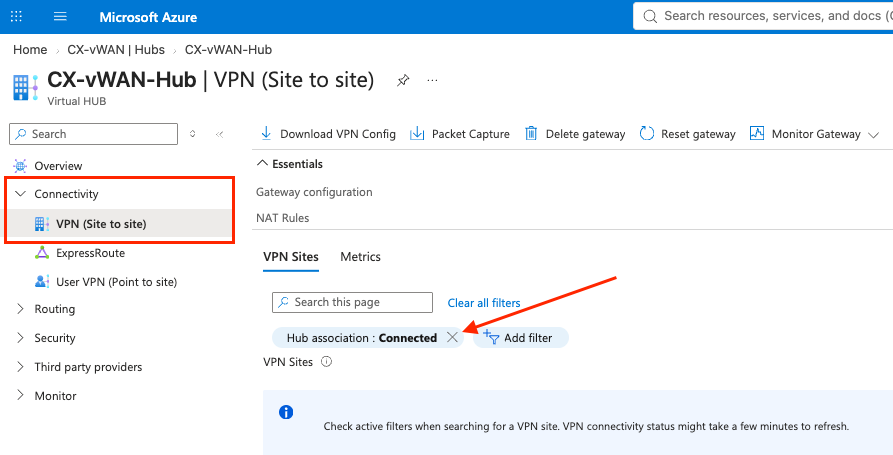
Task: Click Download VPN Config
Action: 328,134
